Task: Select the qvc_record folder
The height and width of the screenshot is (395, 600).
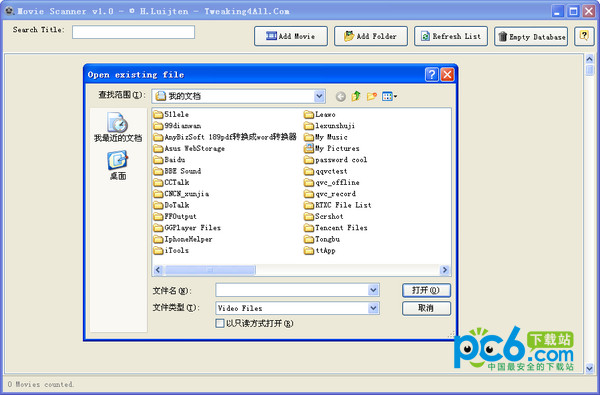Action: pos(330,194)
